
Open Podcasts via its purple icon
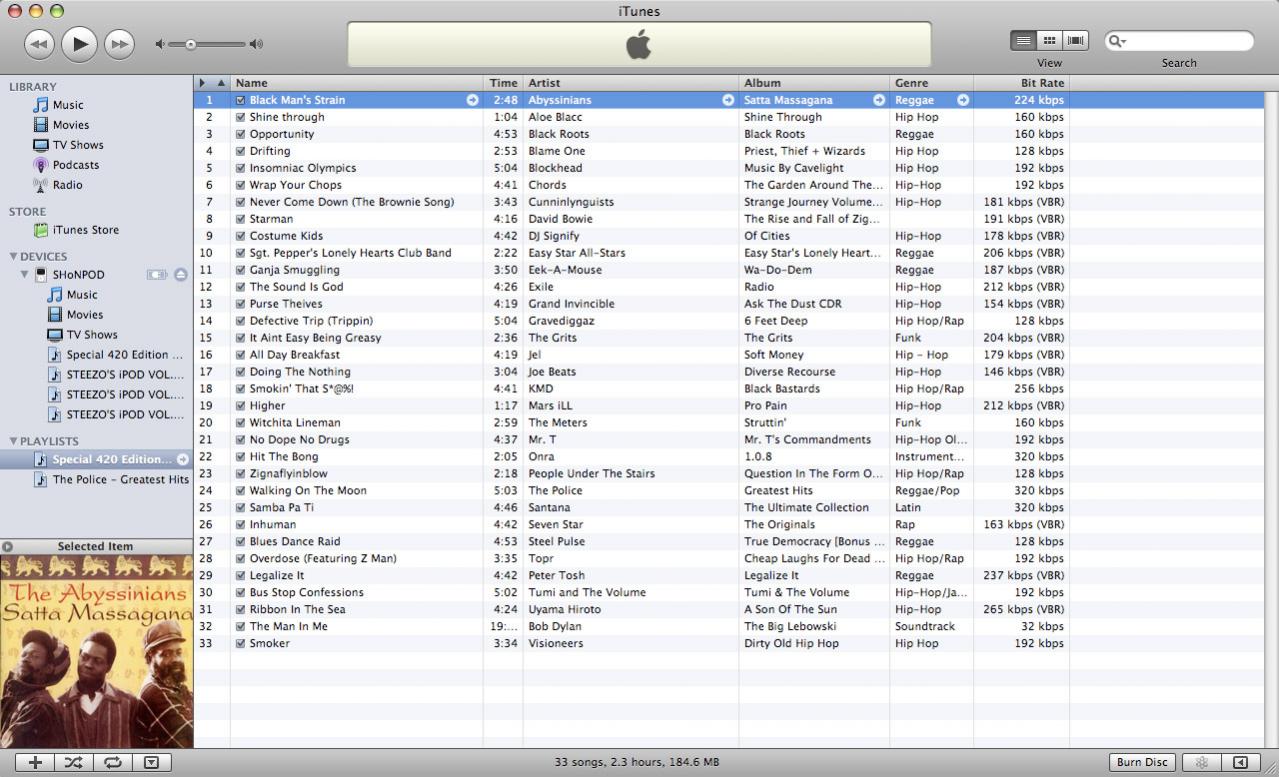pos(41,165)
